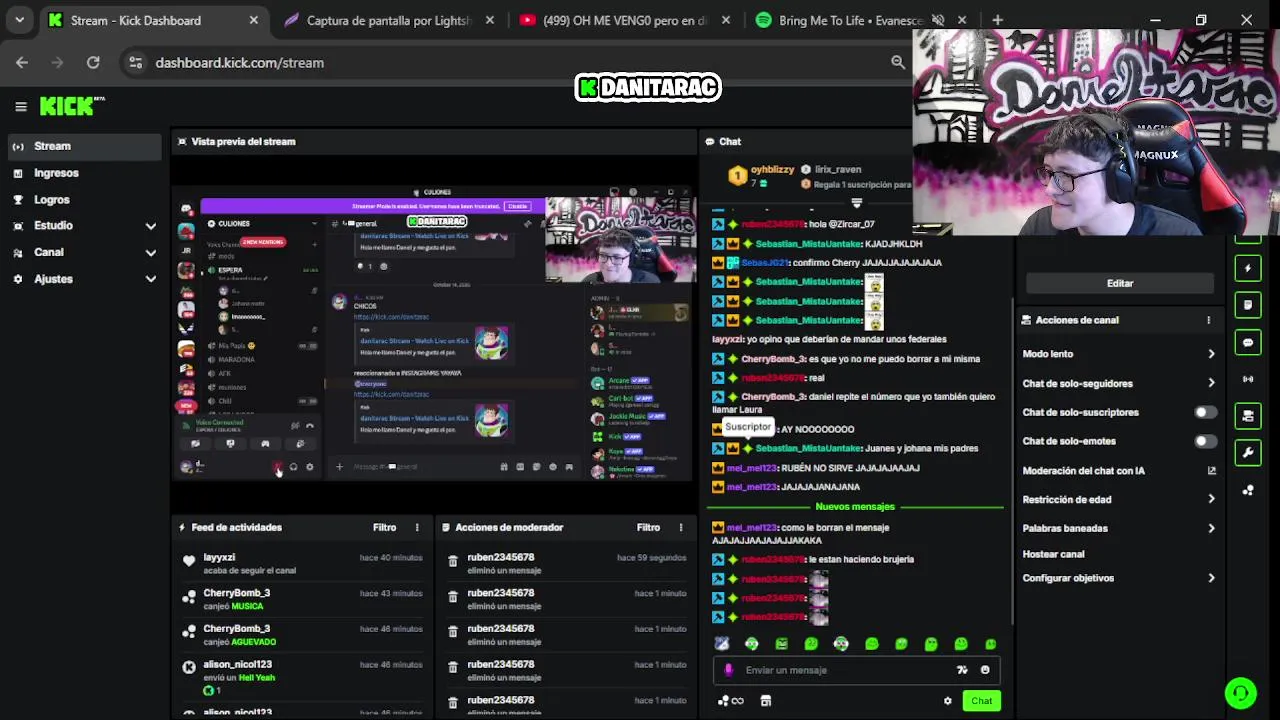This screenshot has height=720, width=1280.
Task: Open CherryBomb_3 MUSICA activity entry
Action: pyautogui.click(x=304, y=599)
